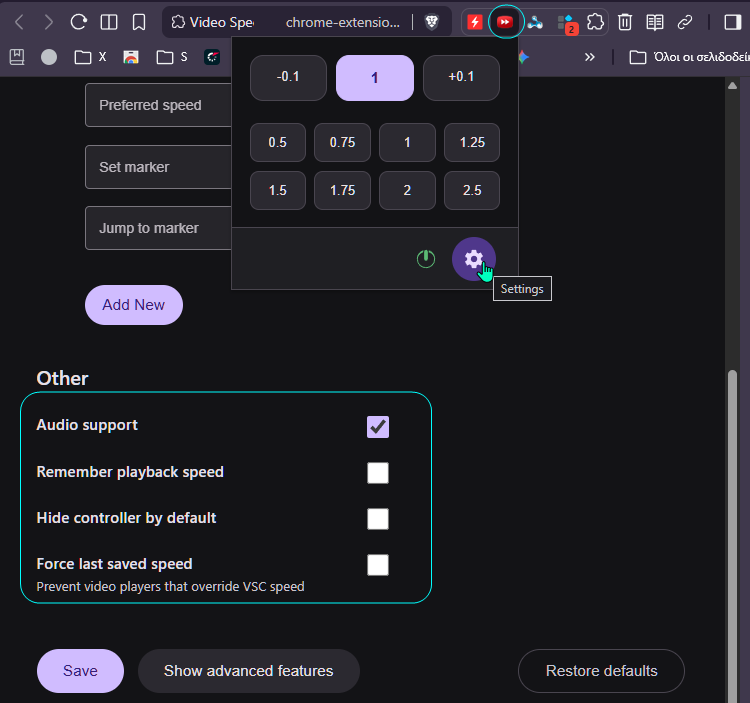Click the Add New button

point(134,305)
